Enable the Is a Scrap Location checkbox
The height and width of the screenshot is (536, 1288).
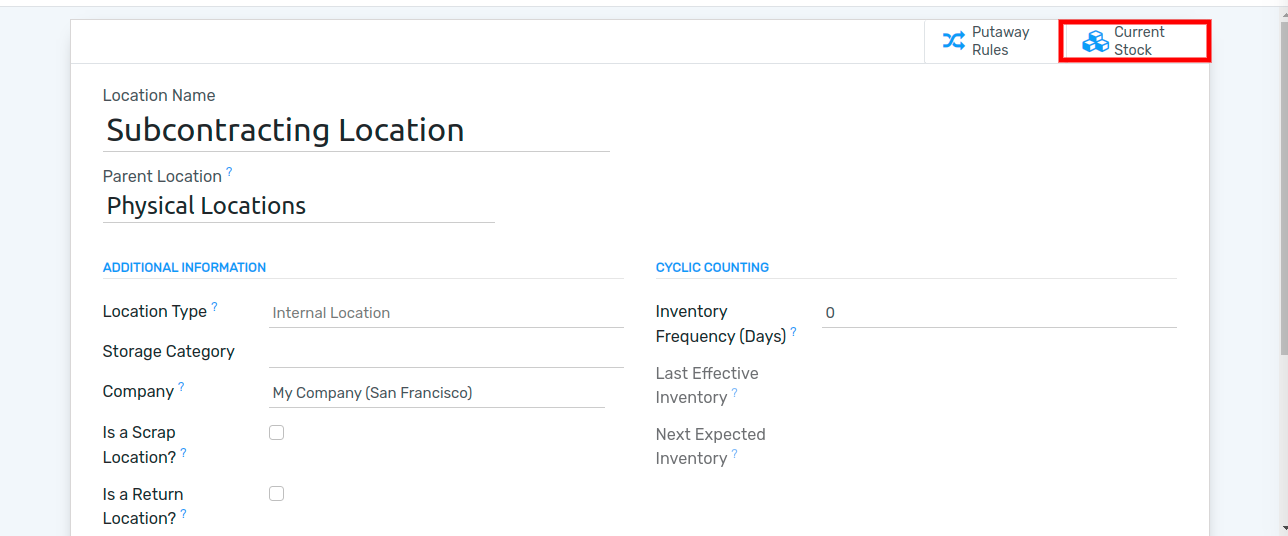coord(277,433)
